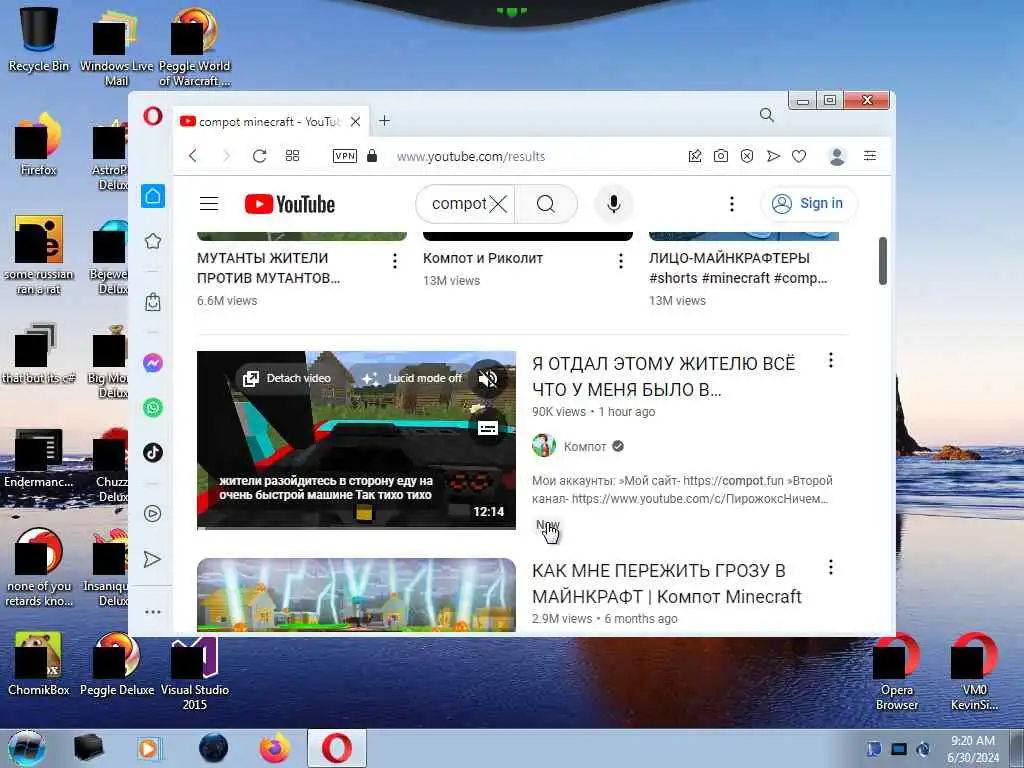Open the Flow send icon in address bar
1024x768 pixels.
coord(773,156)
